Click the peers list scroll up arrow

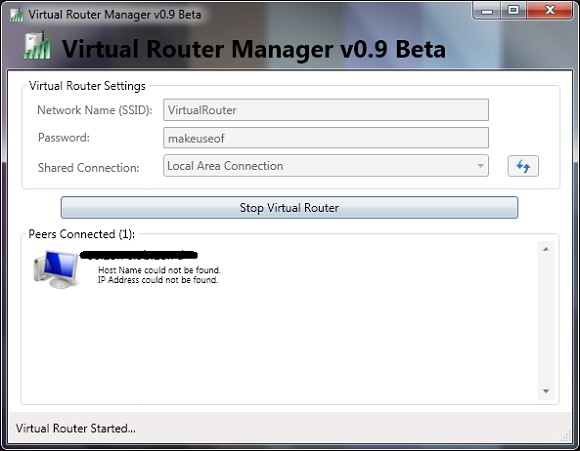point(546,249)
